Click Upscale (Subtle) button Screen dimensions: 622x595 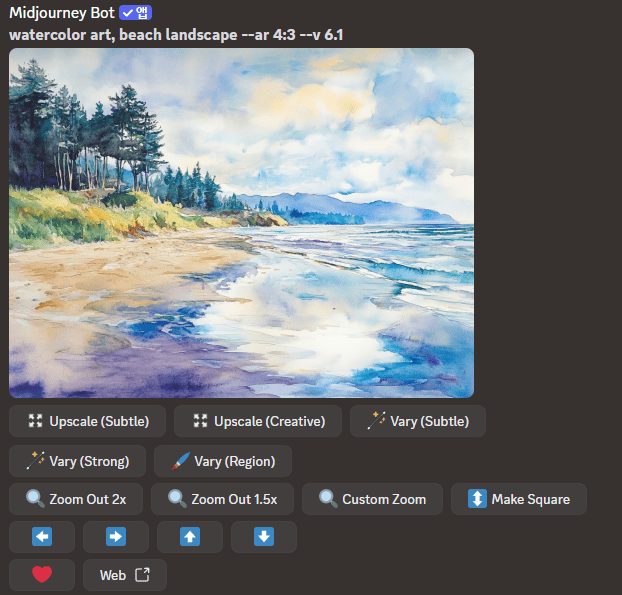[x=87, y=421]
